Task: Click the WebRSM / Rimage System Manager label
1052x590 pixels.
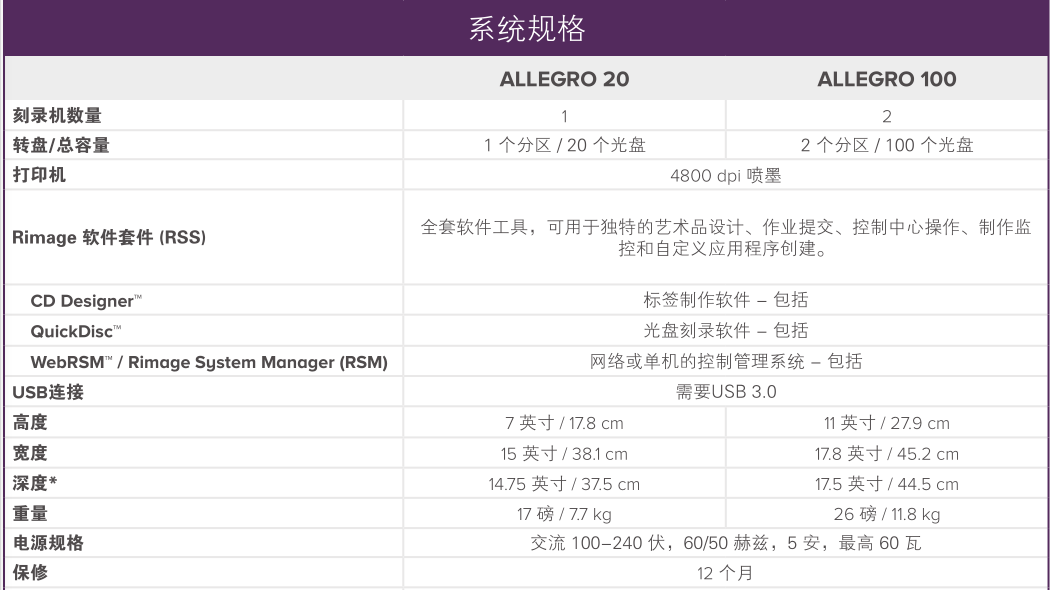Action: click(x=209, y=362)
